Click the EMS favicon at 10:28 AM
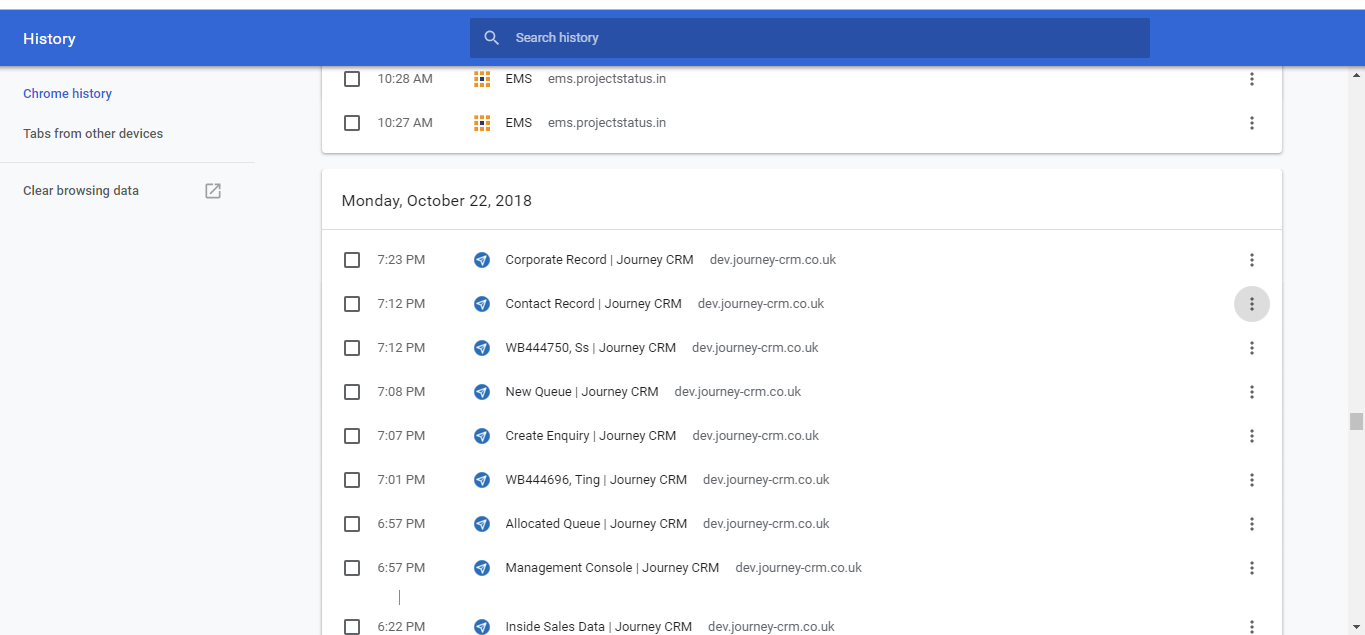Image resolution: width=1365 pixels, height=635 pixels. click(482, 79)
